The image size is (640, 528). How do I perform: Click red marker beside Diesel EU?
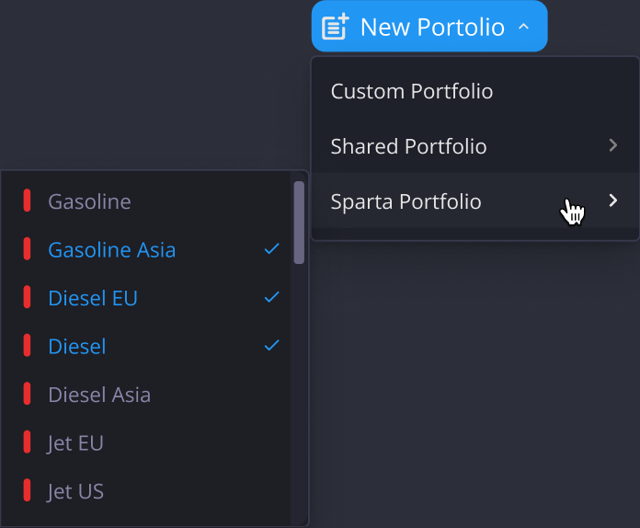click(x=27, y=297)
